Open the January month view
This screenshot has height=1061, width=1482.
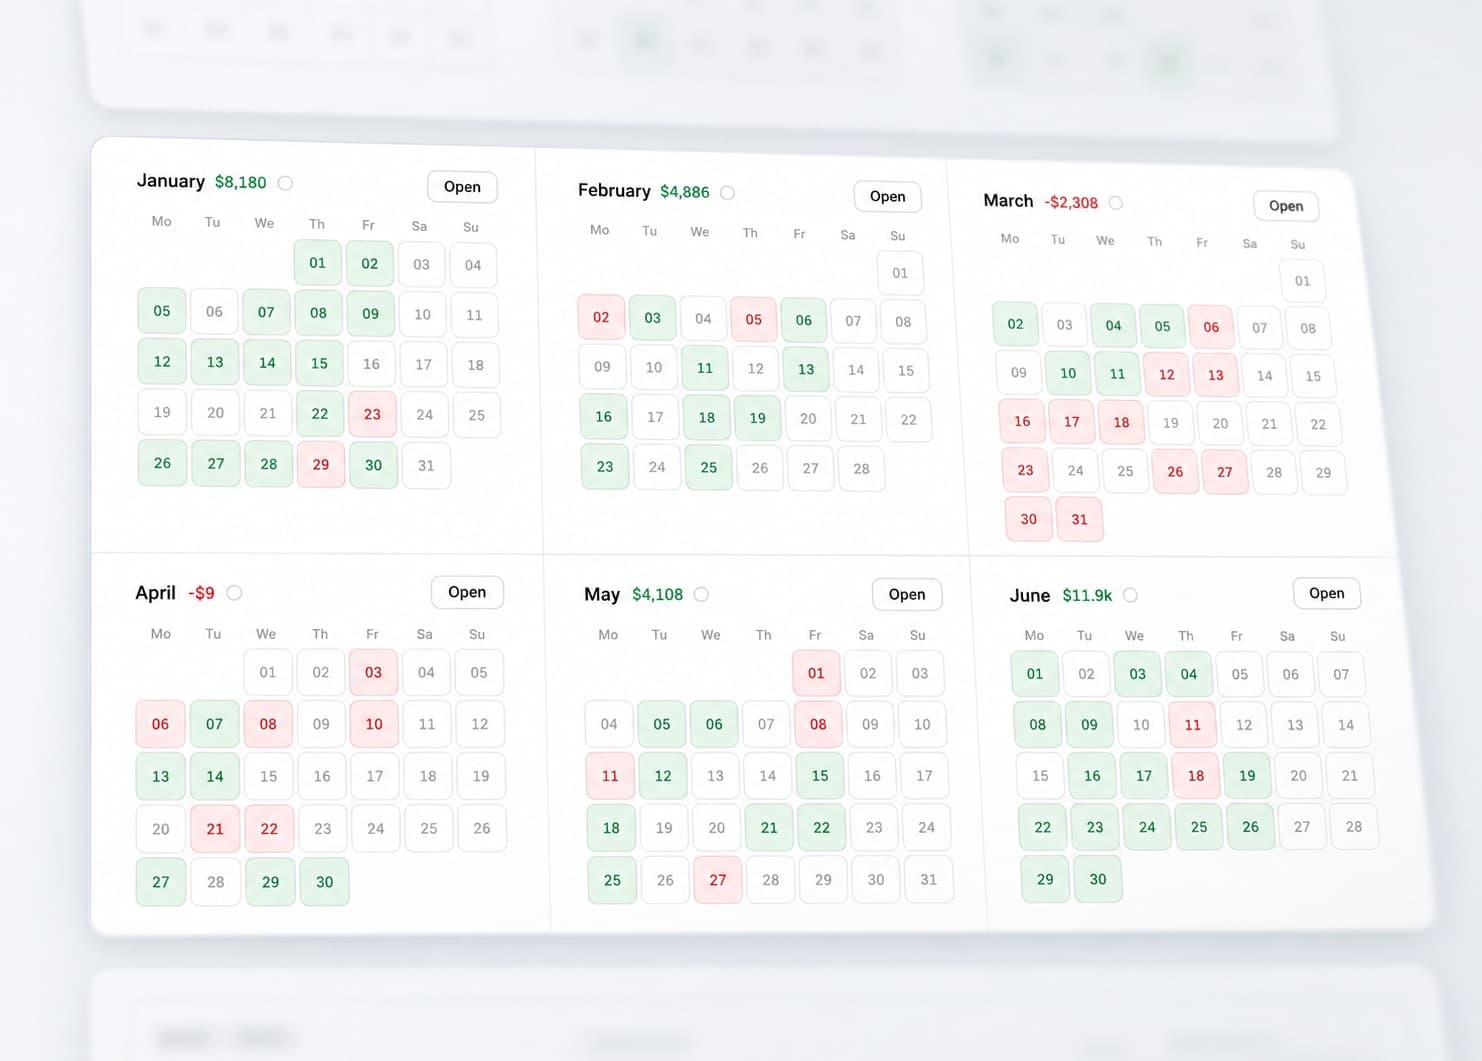coord(462,187)
